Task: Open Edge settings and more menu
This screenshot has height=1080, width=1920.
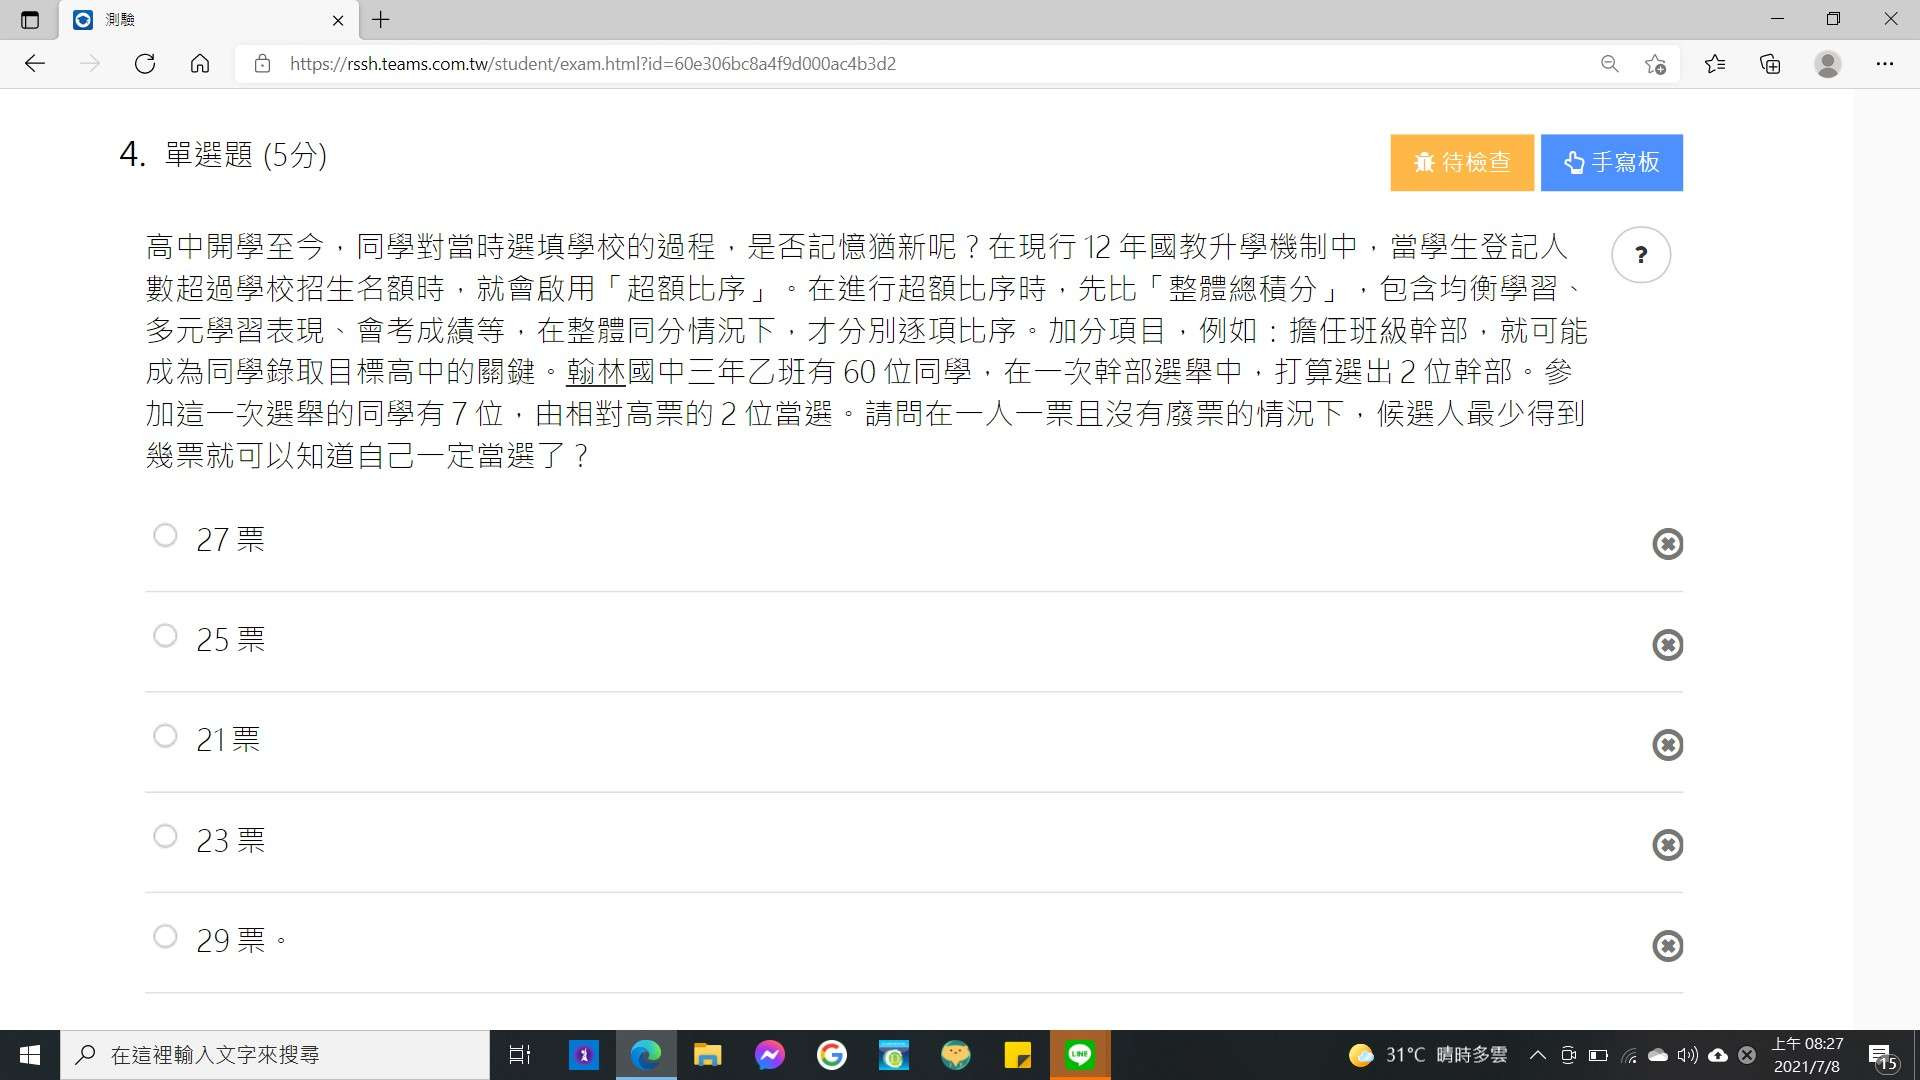Action: click(1884, 64)
